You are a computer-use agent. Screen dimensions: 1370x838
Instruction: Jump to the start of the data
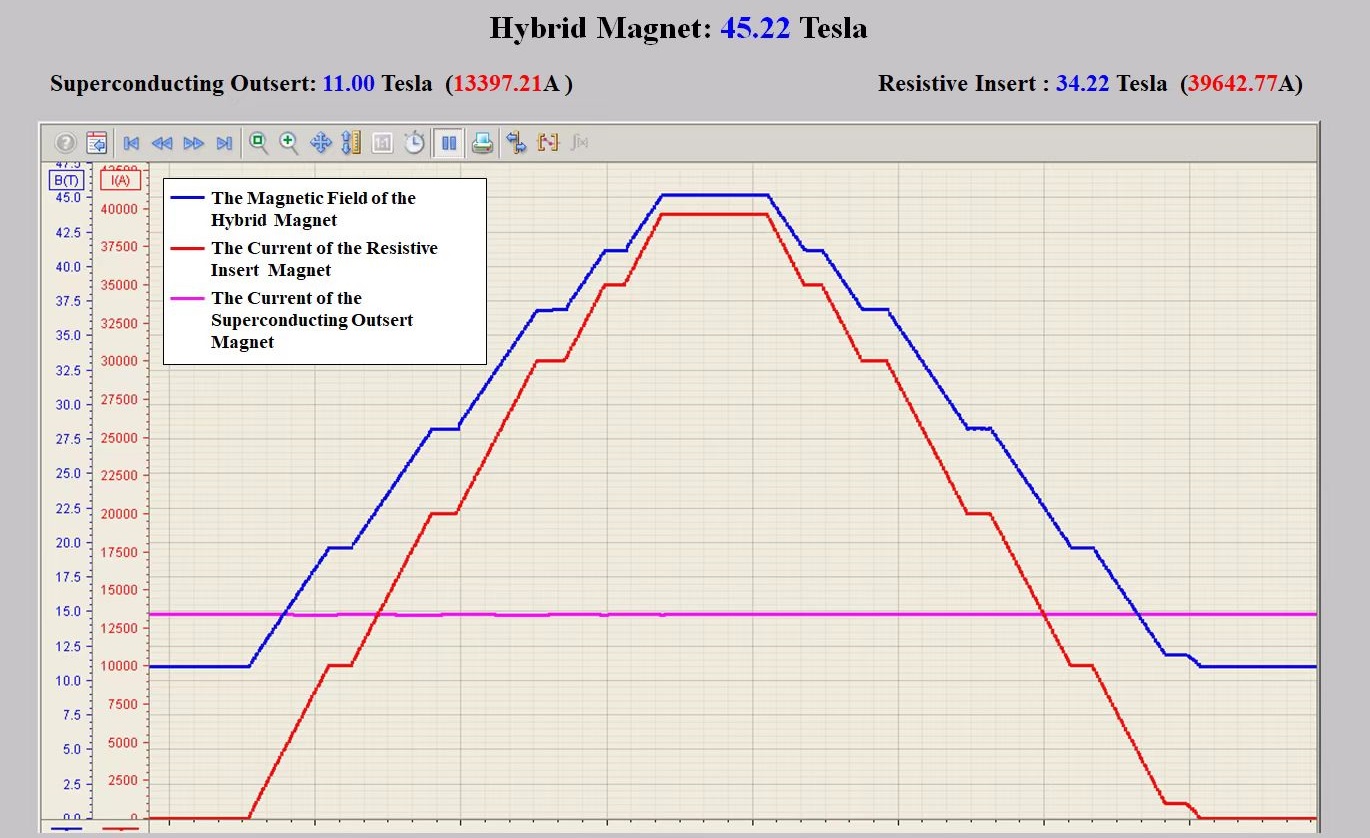coord(131,143)
